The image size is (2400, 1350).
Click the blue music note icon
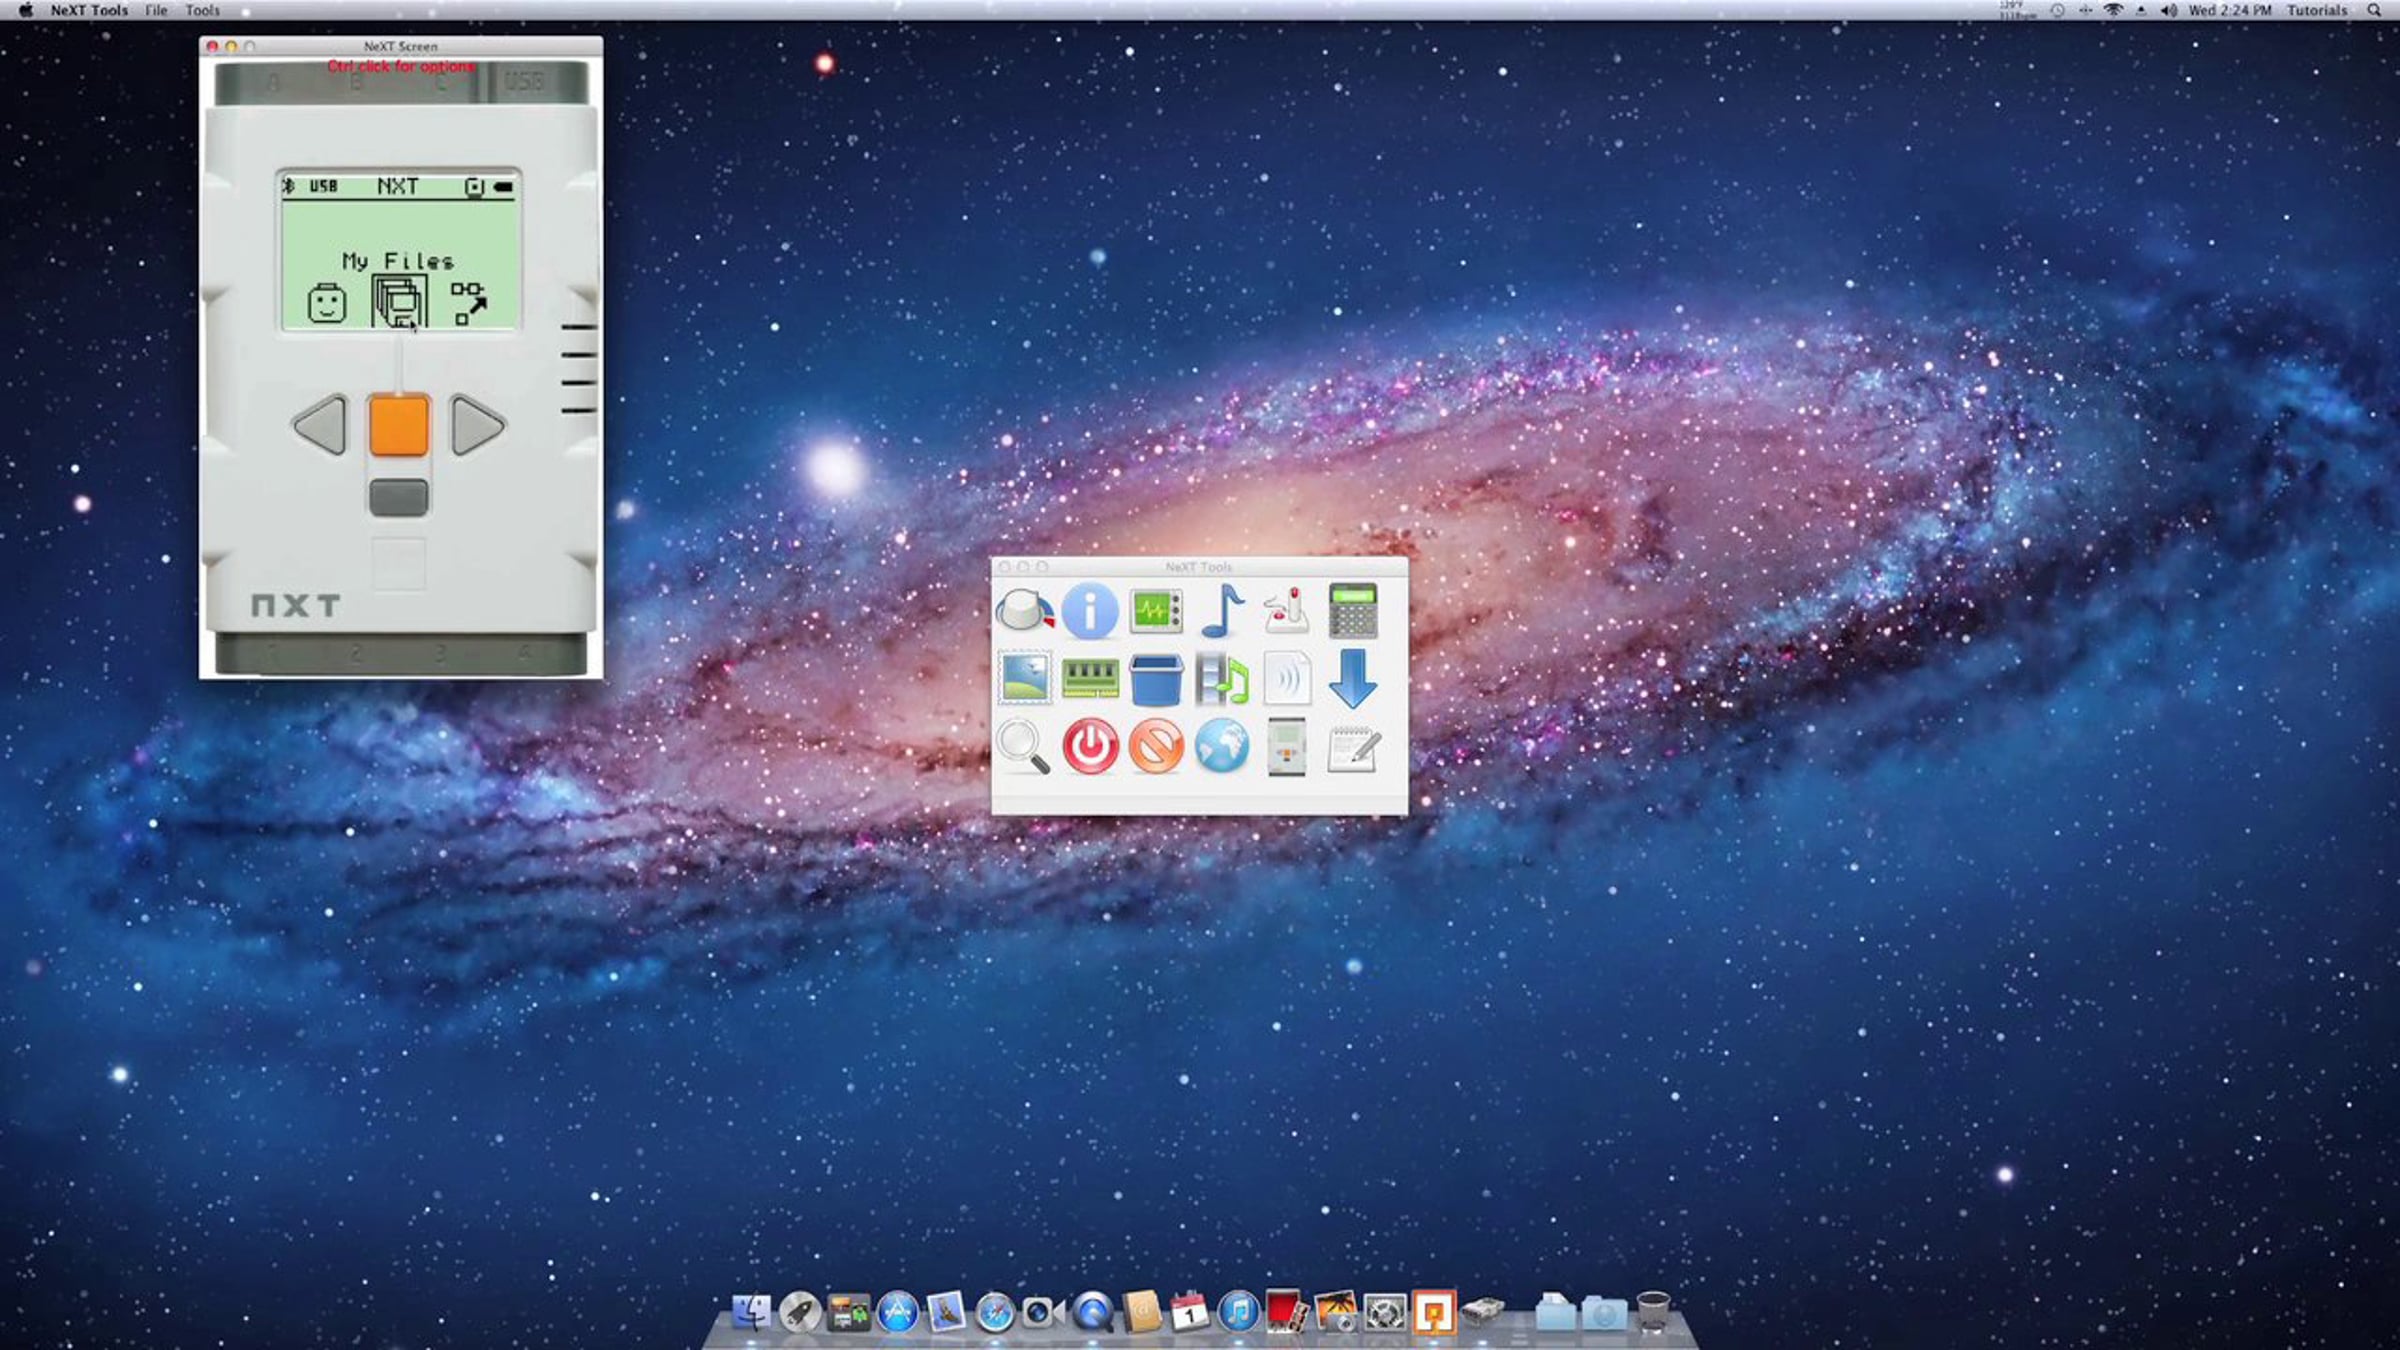tap(1221, 610)
